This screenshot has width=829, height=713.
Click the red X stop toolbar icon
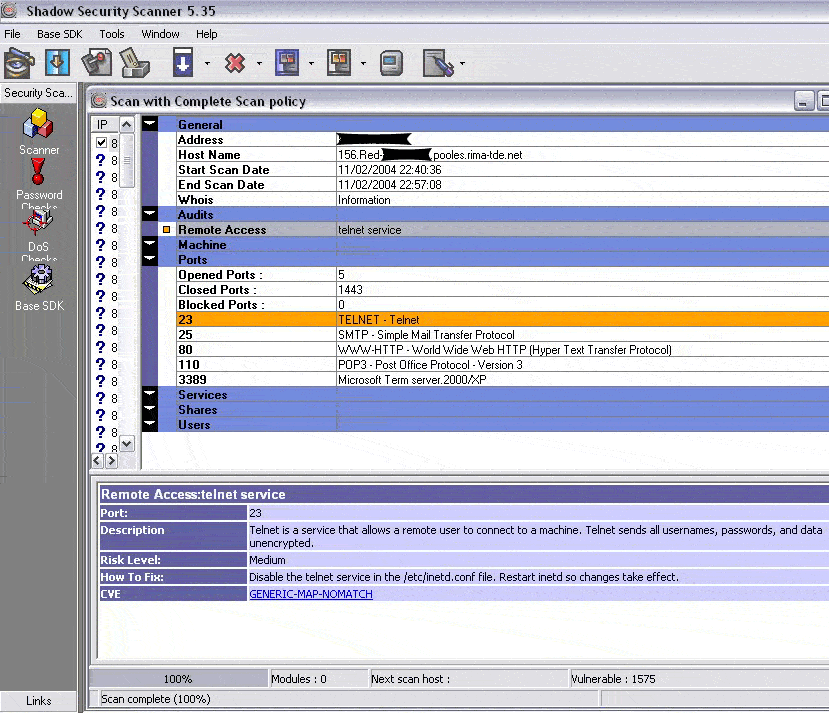[235, 63]
